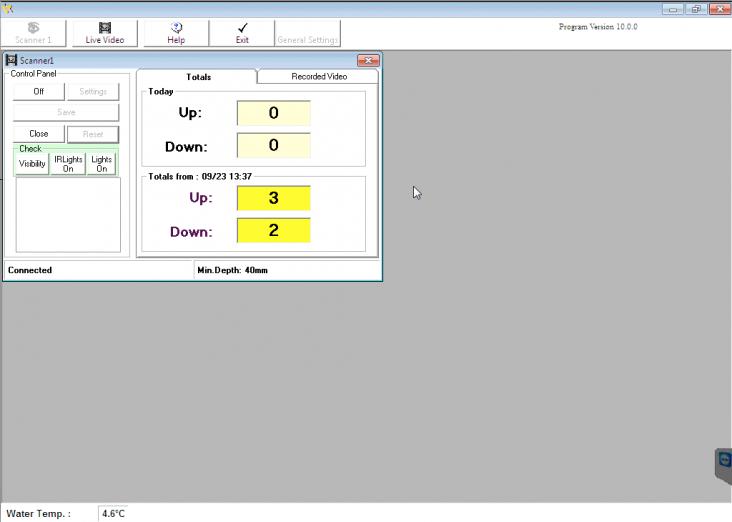This screenshot has width=732, height=522.
Task: Click the blank log box in Control Panel
Action: pos(68,215)
